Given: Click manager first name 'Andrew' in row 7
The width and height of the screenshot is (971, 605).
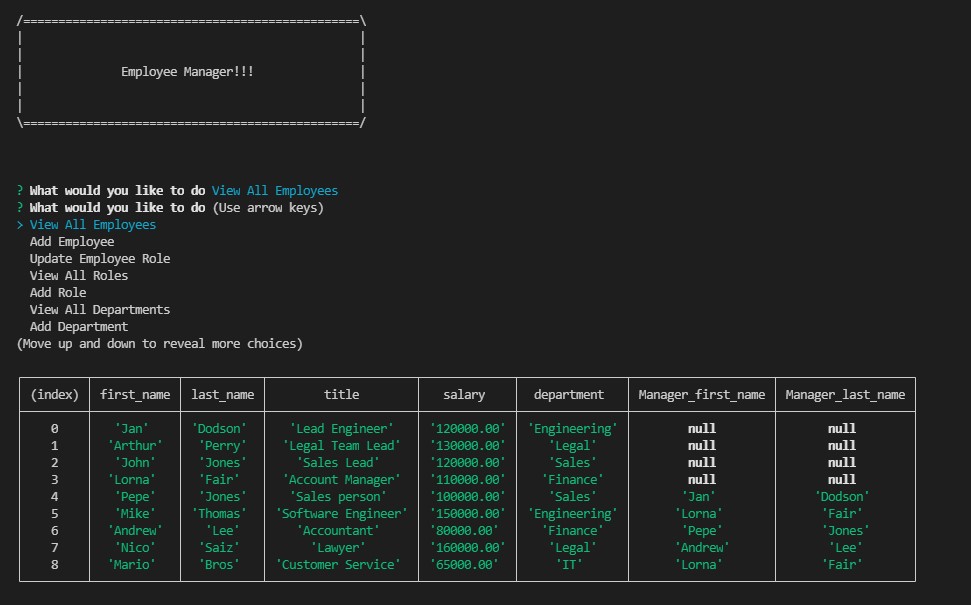Looking at the screenshot, I should pos(702,548).
